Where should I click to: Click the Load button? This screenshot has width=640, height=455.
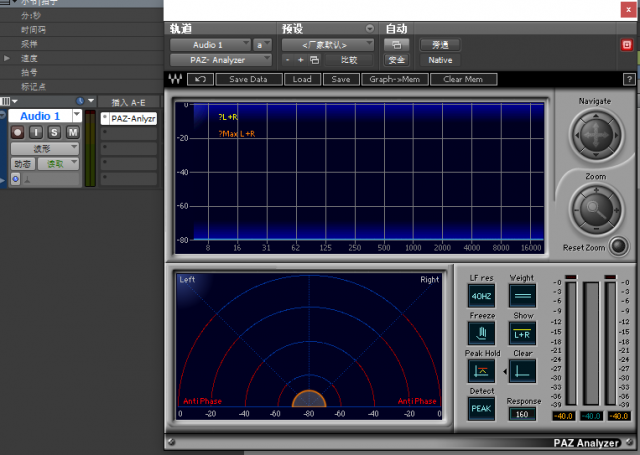tap(302, 79)
